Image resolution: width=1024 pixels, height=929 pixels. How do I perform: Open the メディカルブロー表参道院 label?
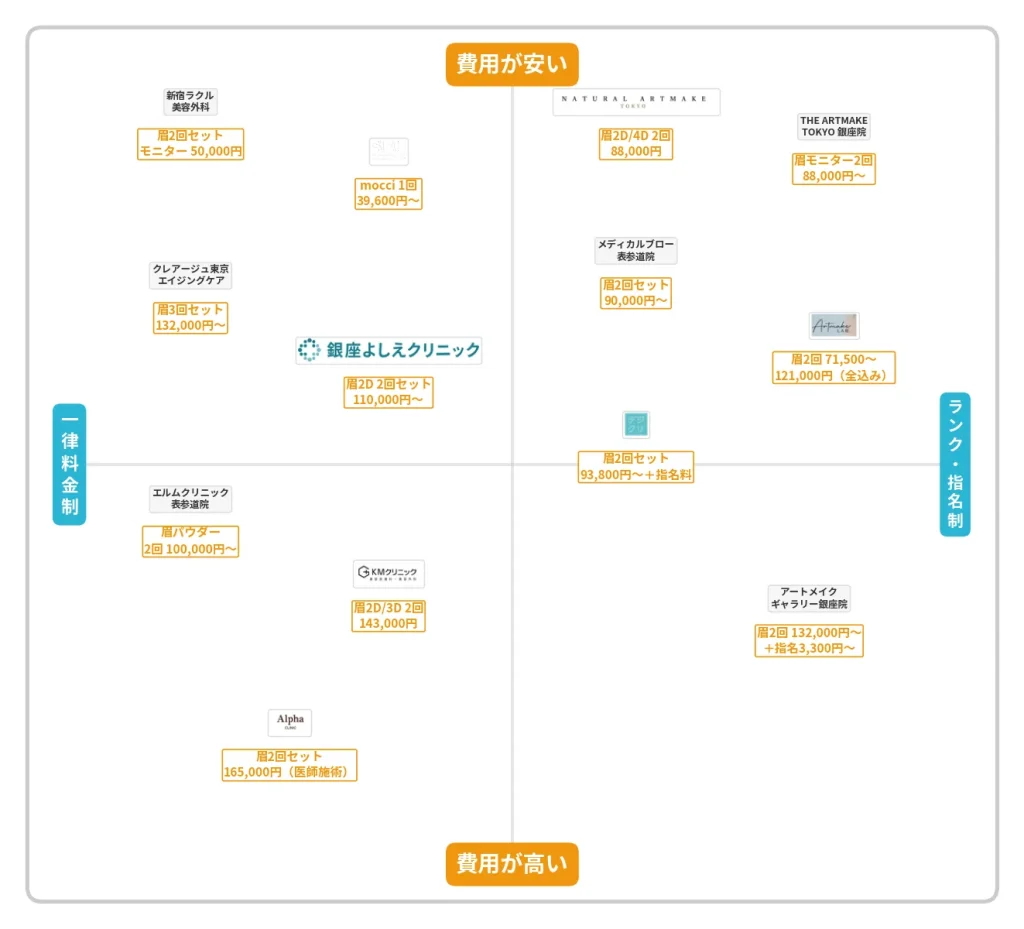[x=636, y=250]
